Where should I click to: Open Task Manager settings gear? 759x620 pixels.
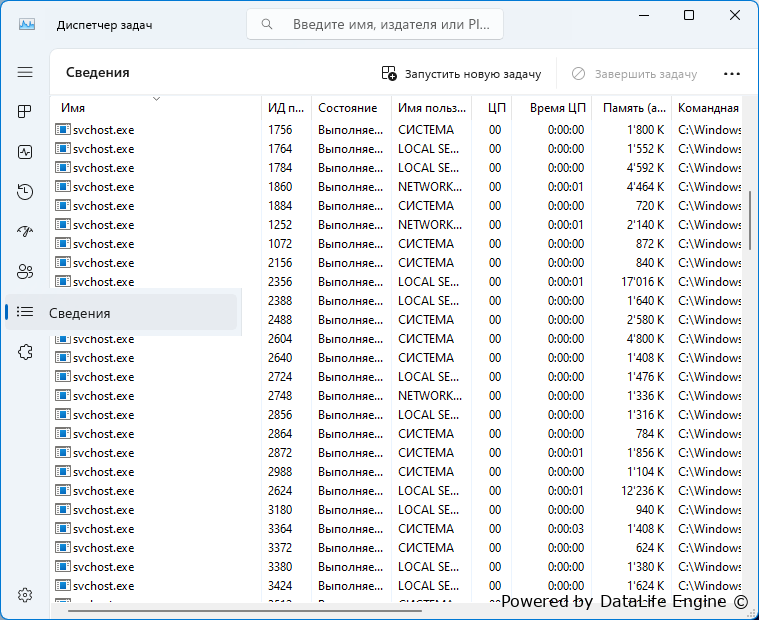coord(25,595)
